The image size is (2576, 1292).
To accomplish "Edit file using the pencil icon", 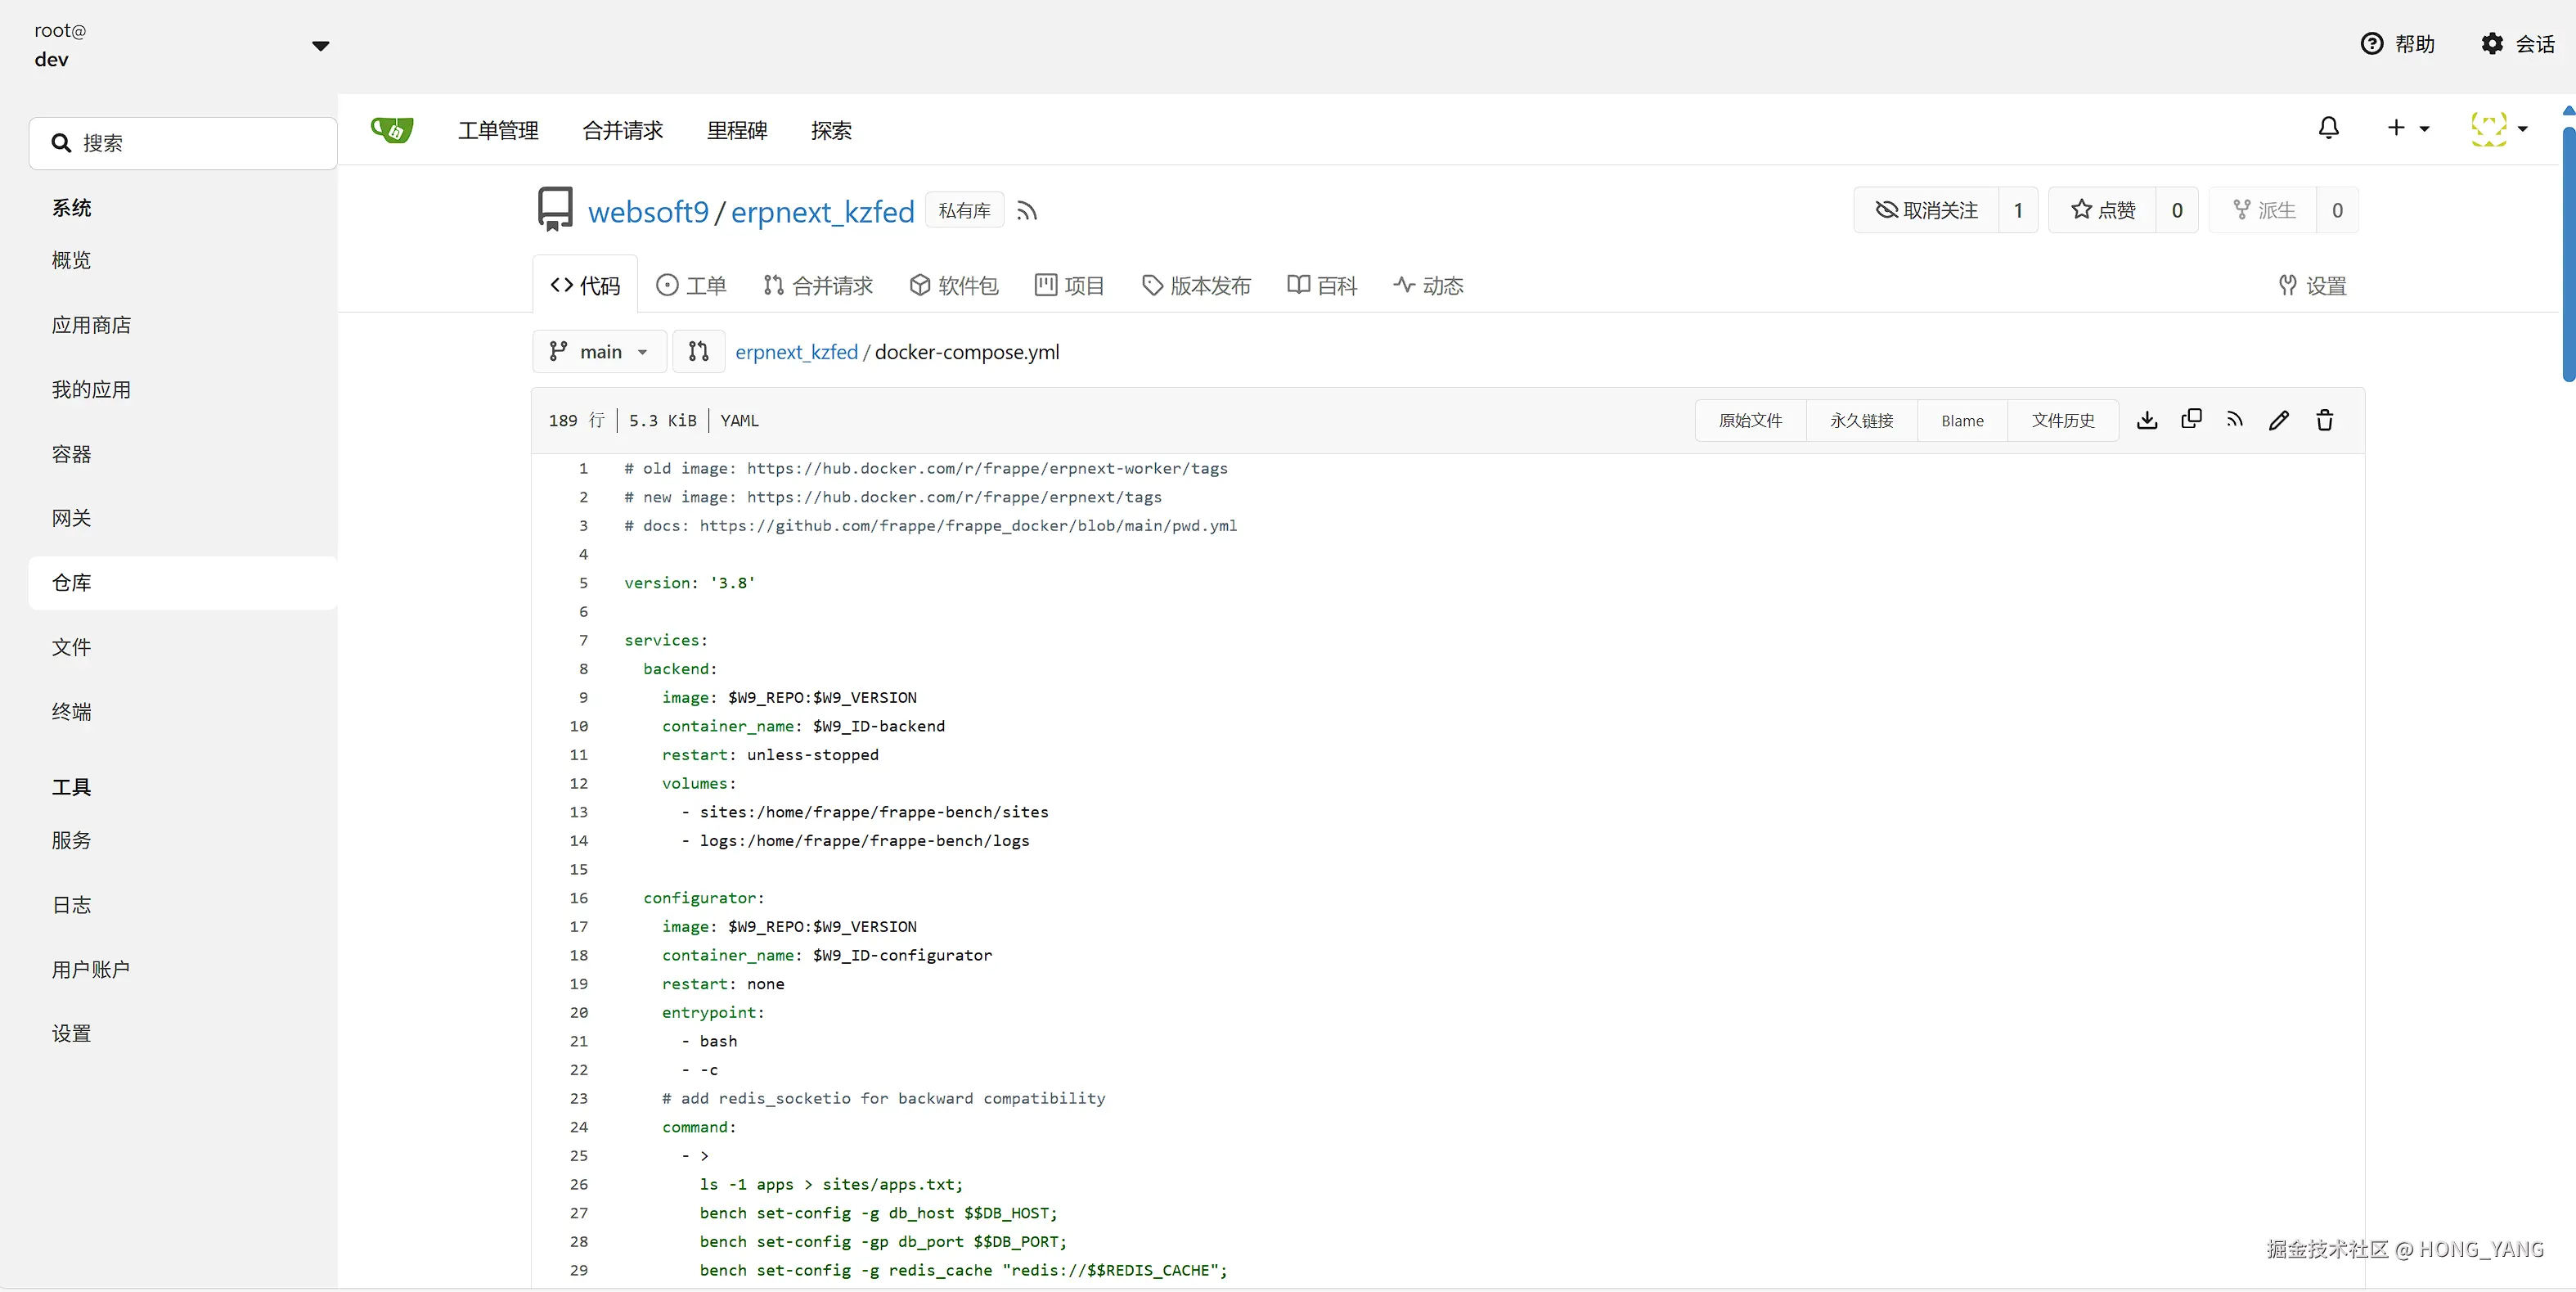I will (x=2279, y=420).
